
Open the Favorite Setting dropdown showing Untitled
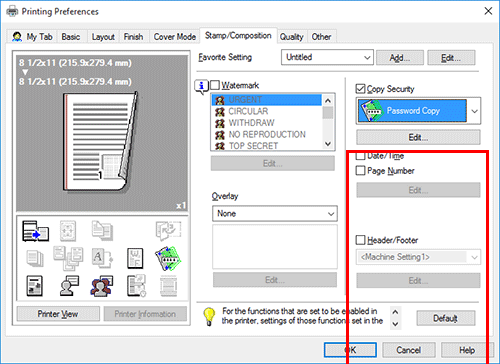tap(327, 57)
